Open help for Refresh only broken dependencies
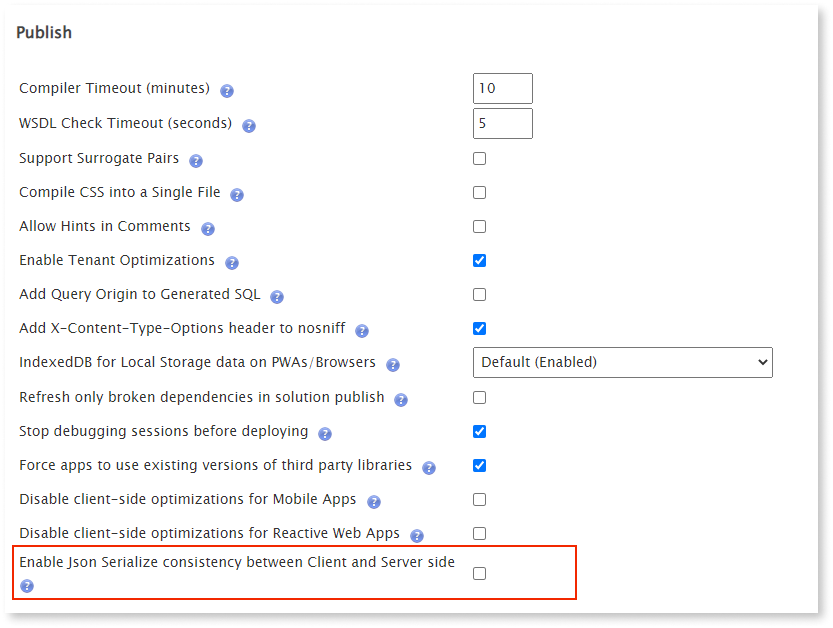The height and width of the screenshot is (628, 833). [401, 398]
